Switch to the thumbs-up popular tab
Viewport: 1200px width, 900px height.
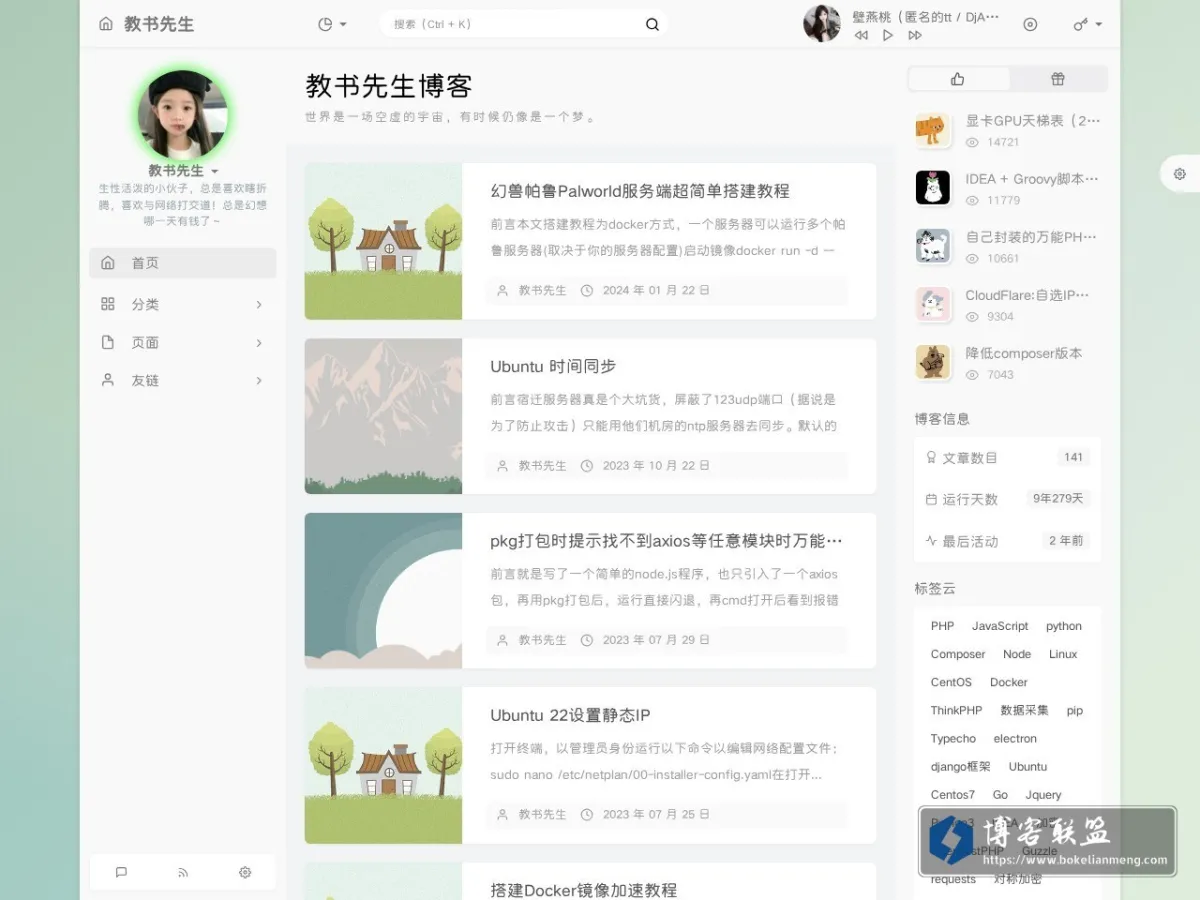958,79
